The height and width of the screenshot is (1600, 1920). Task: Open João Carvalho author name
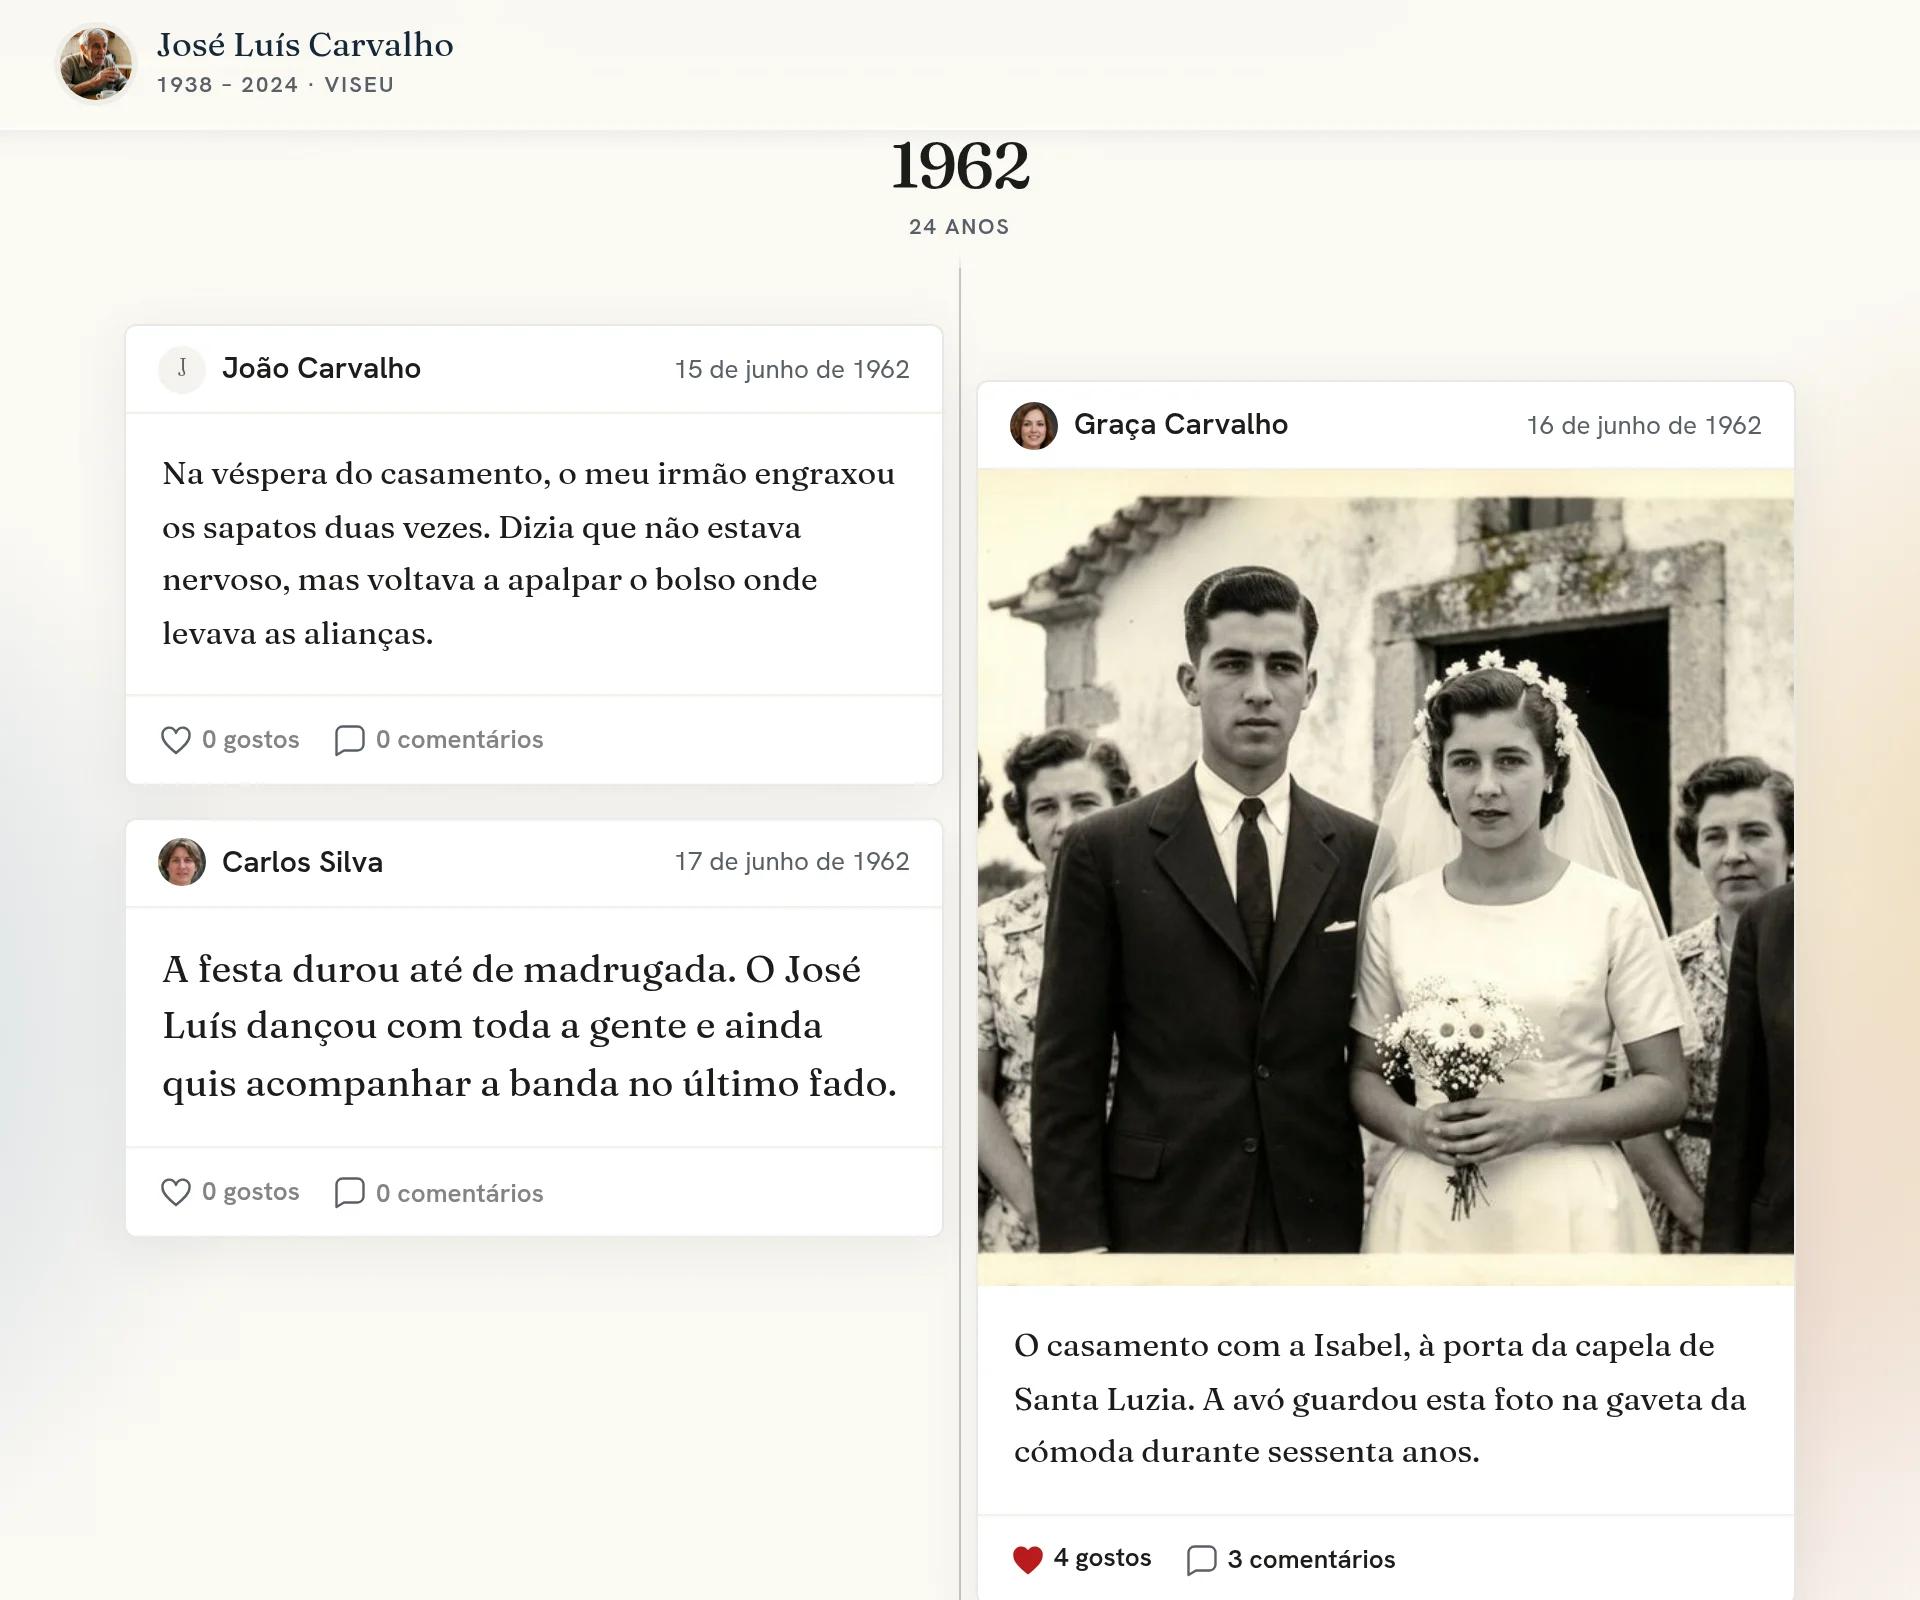coord(321,368)
